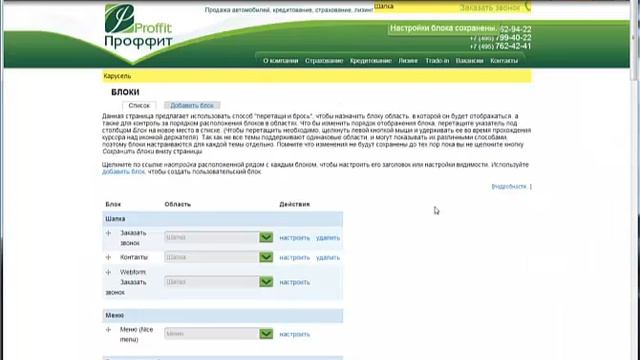The image size is (640, 360).
Task: Click the Заказать звонок header button
Action: click(x=490, y=7)
